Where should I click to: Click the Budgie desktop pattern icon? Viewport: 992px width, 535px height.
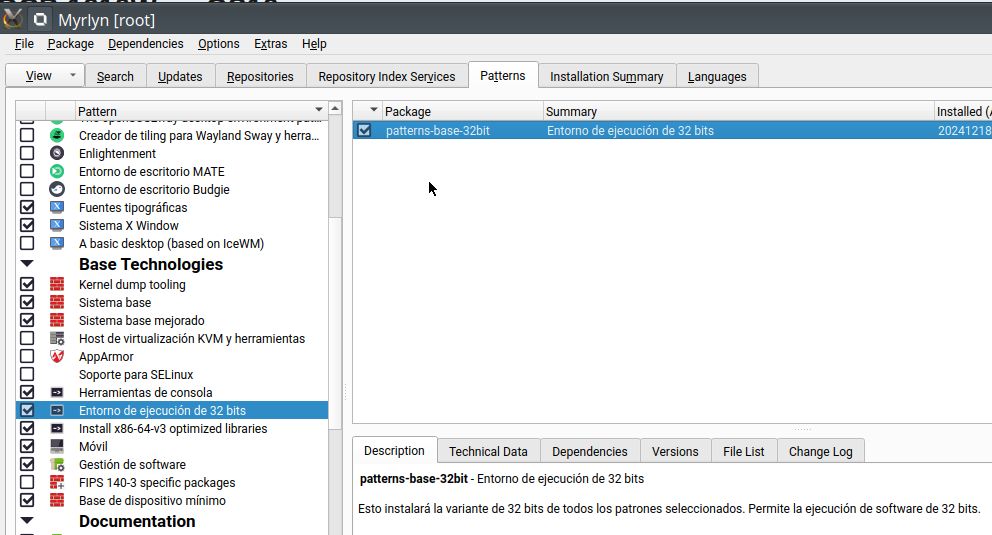pos(57,190)
